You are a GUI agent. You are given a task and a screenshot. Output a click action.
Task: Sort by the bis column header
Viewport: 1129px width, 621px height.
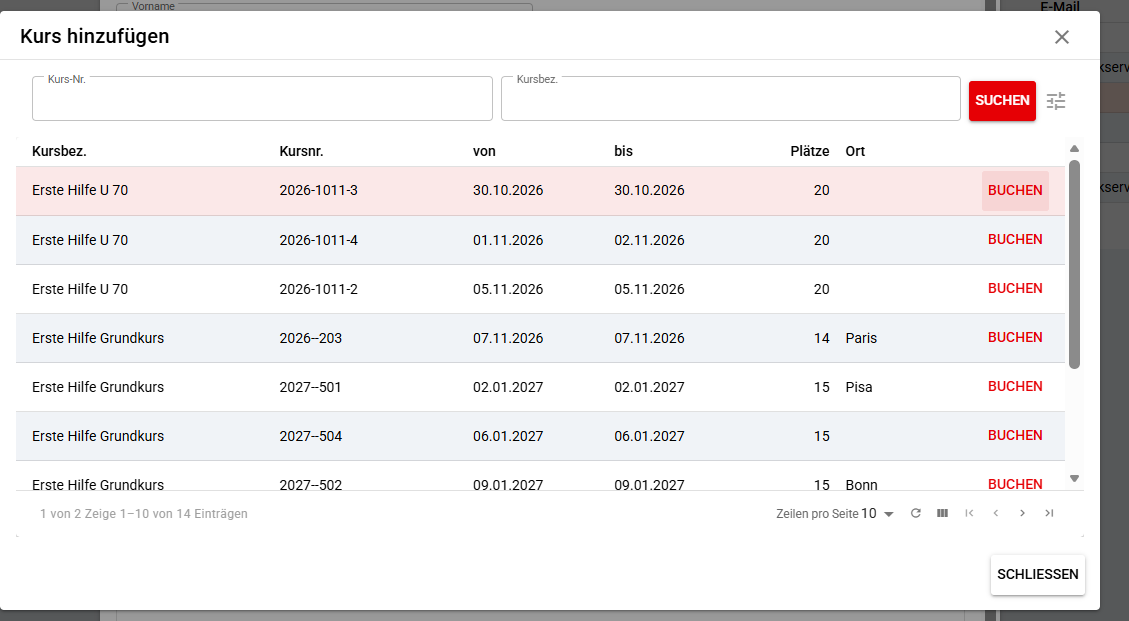[624, 151]
